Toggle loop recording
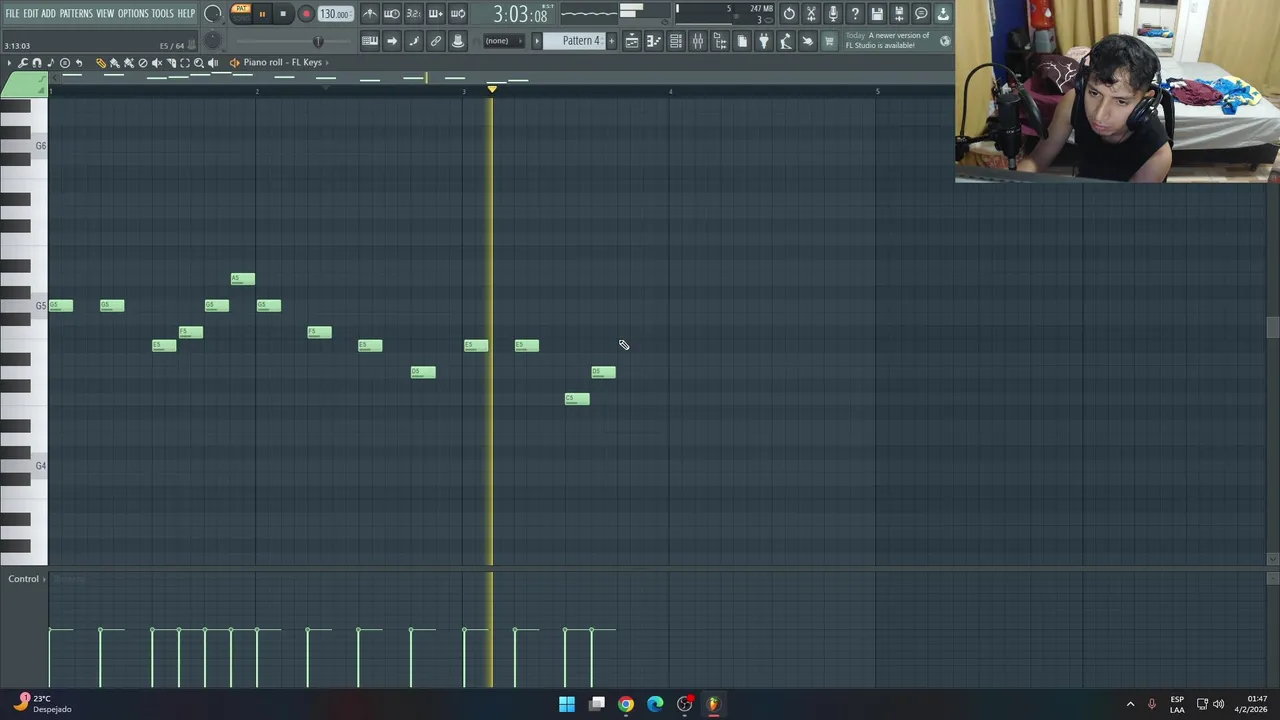The width and height of the screenshot is (1280, 720). [458, 14]
